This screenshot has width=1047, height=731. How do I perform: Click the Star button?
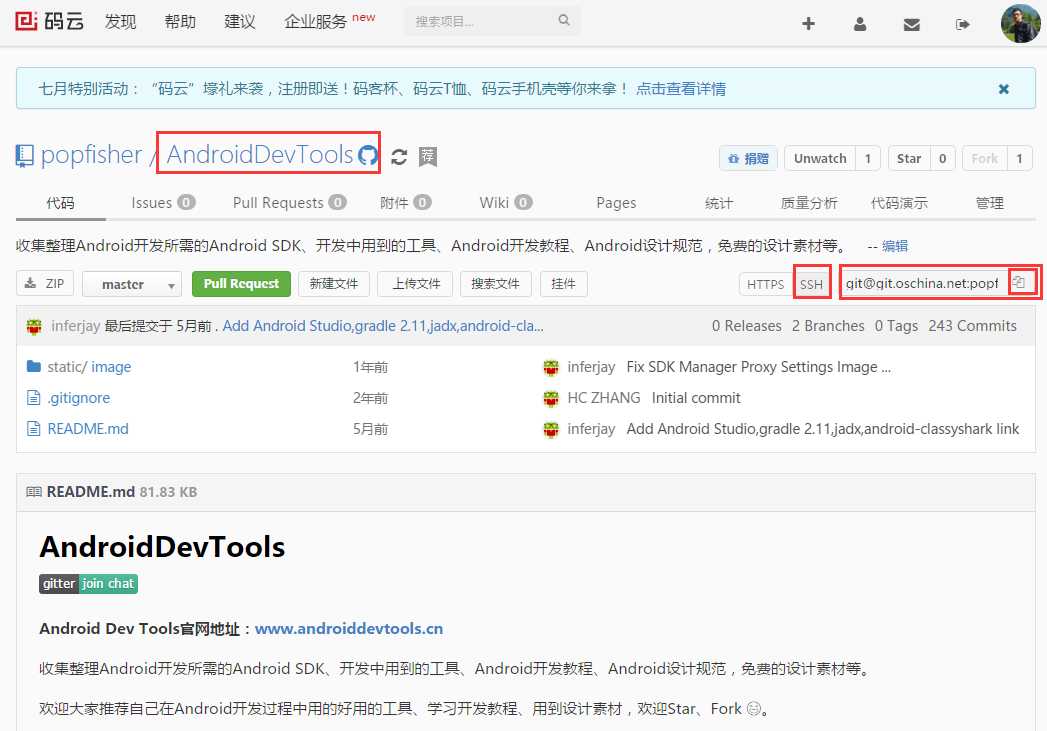click(909, 159)
